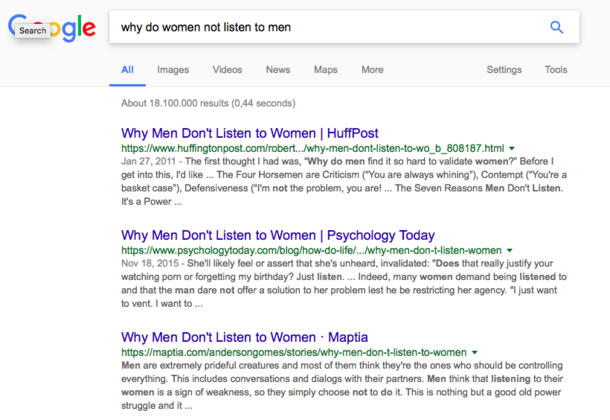
Task: Open the Maptia result title link
Action: 244,337
